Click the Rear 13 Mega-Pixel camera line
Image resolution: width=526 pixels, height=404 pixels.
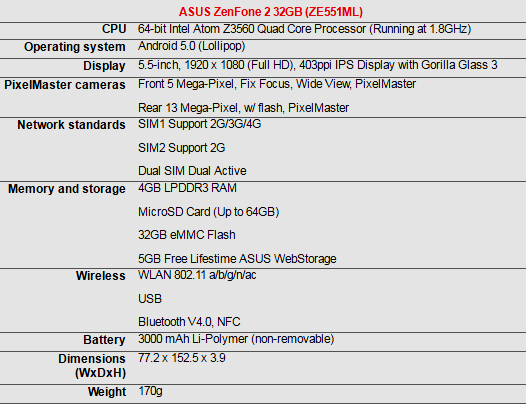tap(244, 108)
